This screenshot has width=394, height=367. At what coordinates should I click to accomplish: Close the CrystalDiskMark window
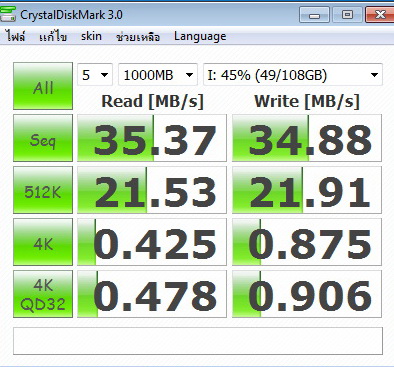coord(380,15)
